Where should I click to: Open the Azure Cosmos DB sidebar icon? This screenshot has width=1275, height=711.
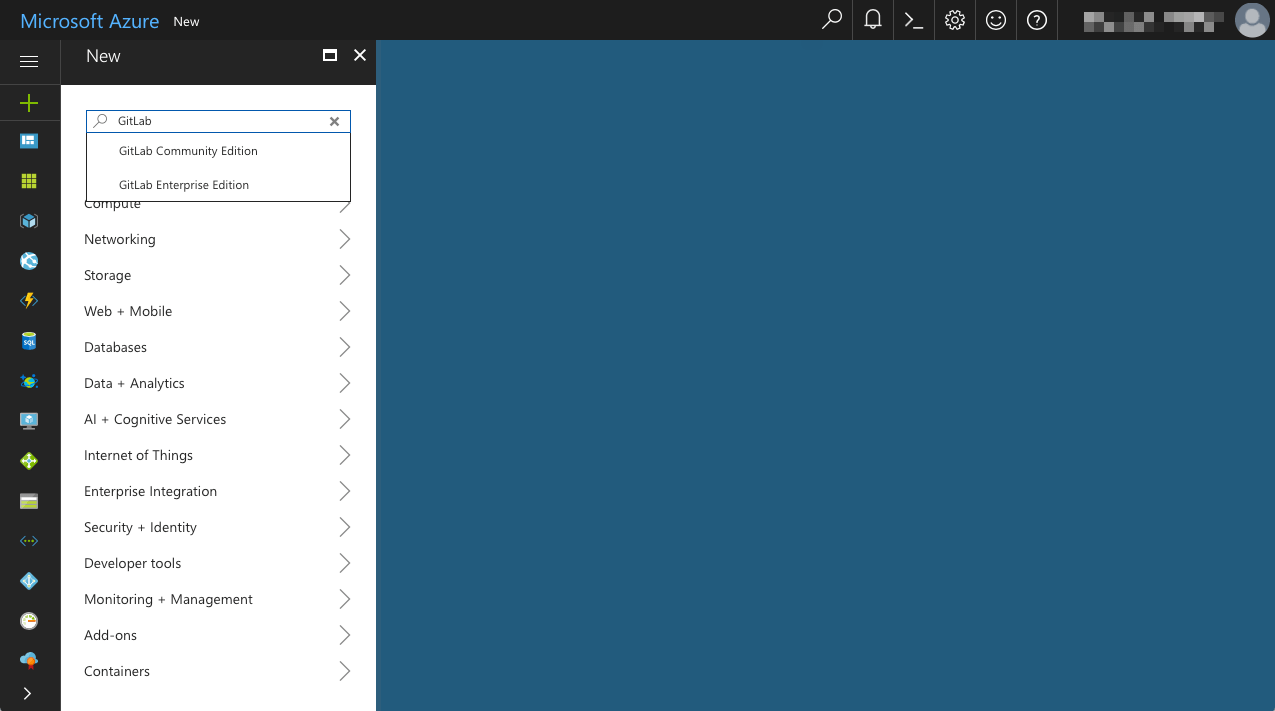tap(29, 380)
